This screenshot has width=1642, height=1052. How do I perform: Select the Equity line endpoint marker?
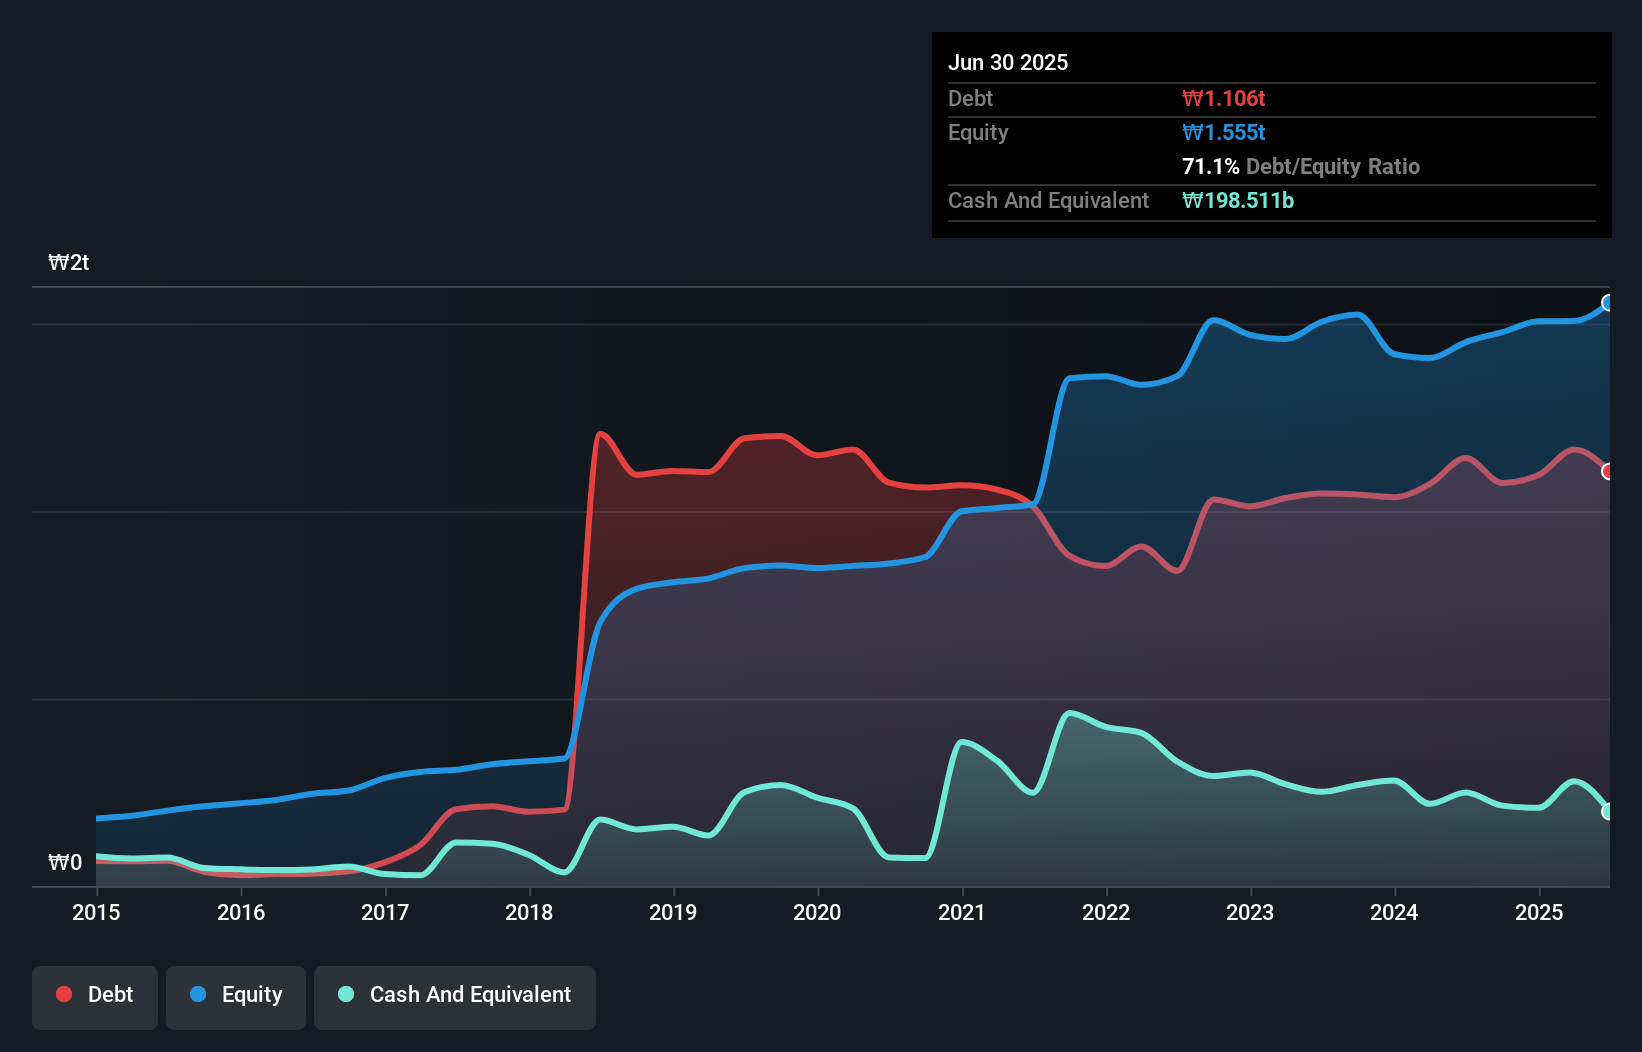click(1608, 303)
